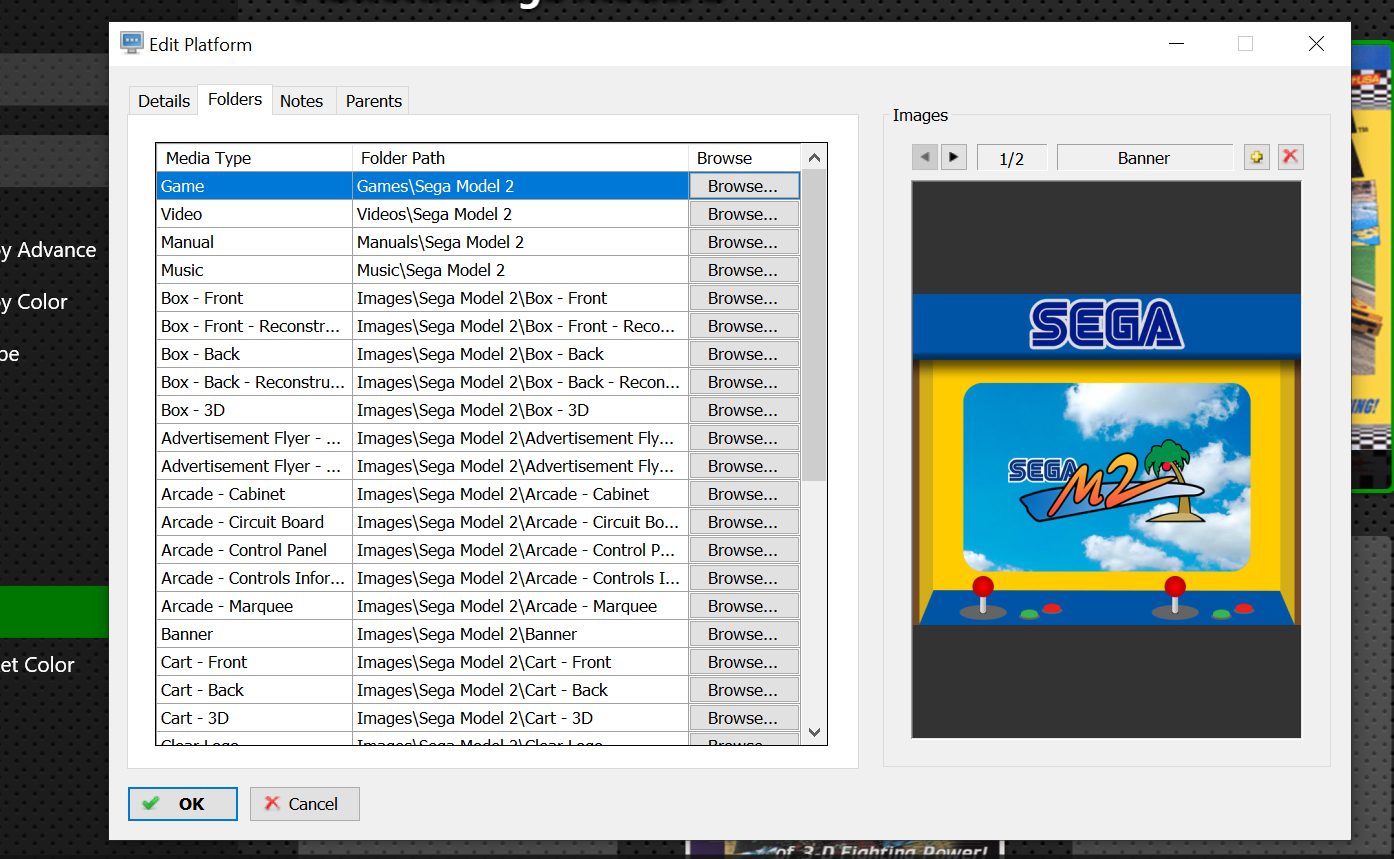Delete current image with red X icon

1291,157
